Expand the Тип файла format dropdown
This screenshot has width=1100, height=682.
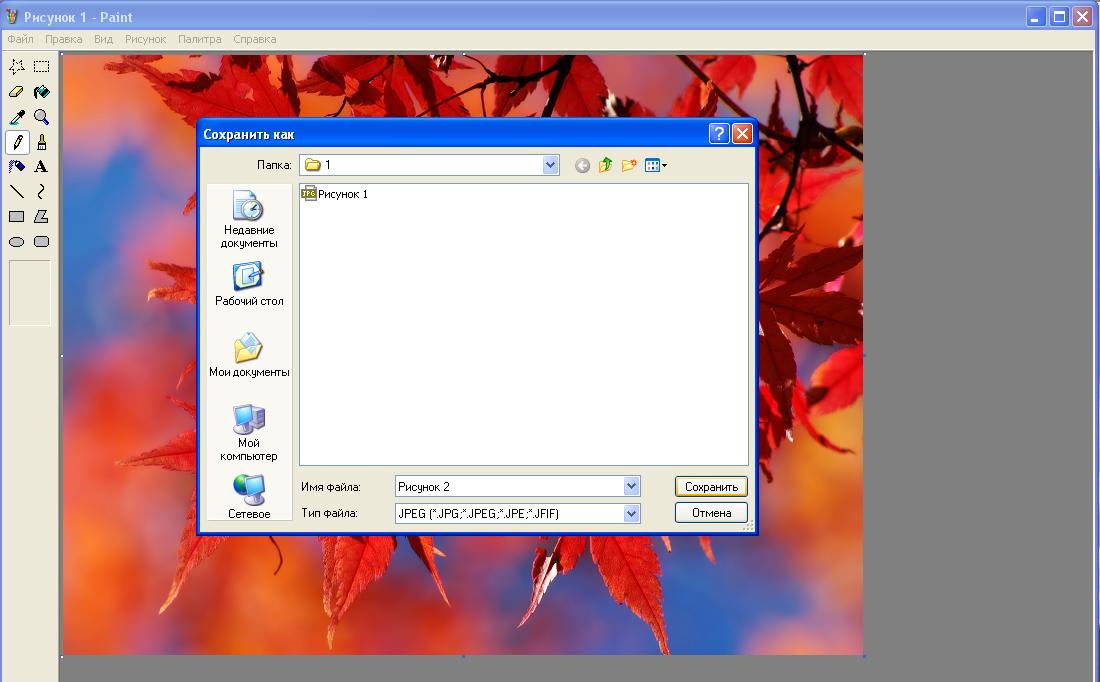[x=631, y=513]
